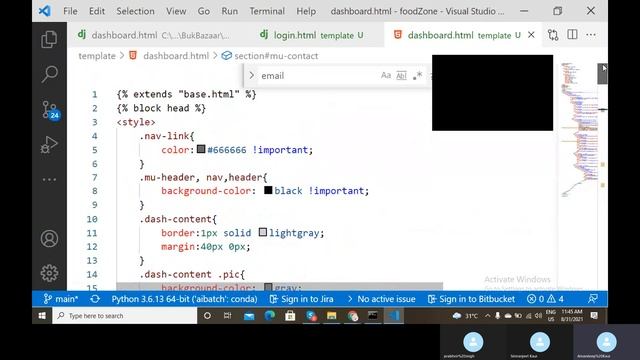The image size is (640, 360).
Task: Open Microsoft Store in taskbar
Action: click(290, 316)
